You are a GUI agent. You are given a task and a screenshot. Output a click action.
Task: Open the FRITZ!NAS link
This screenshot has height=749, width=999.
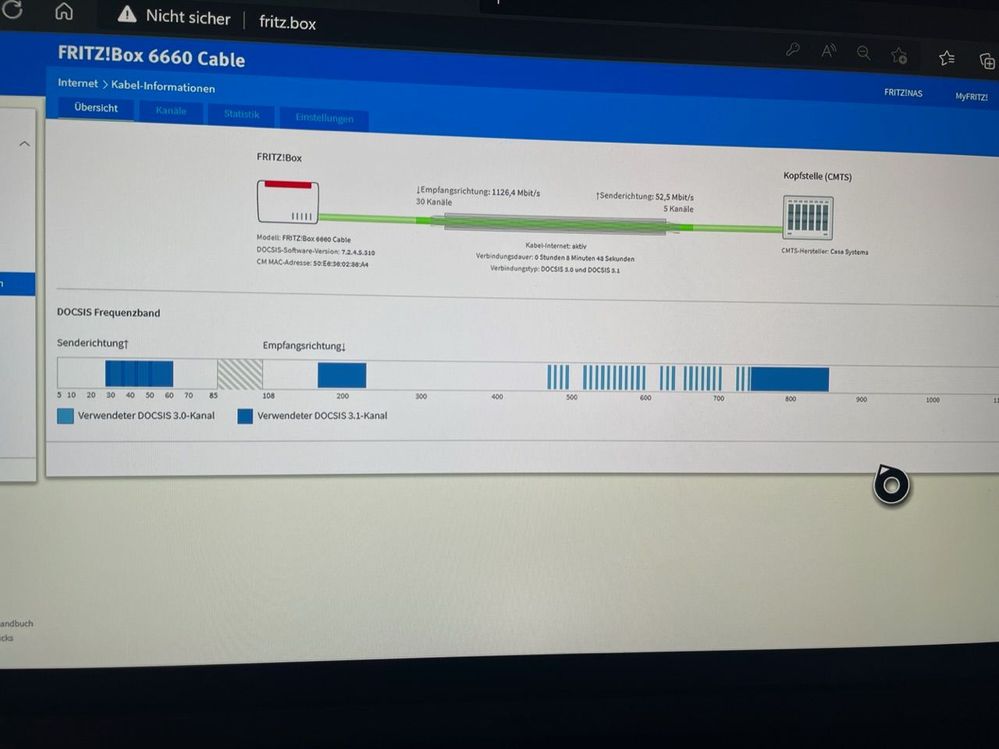(903, 93)
